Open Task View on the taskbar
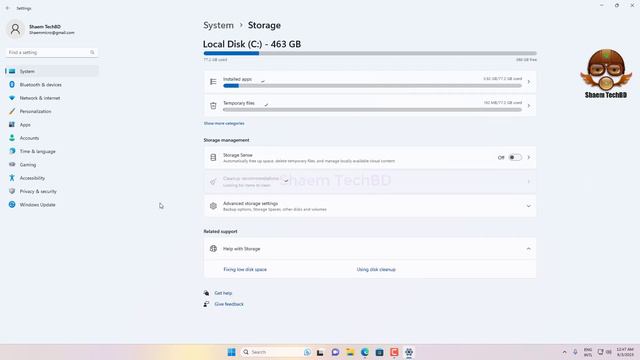The height and width of the screenshot is (360, 640). (x=320, y=352)
